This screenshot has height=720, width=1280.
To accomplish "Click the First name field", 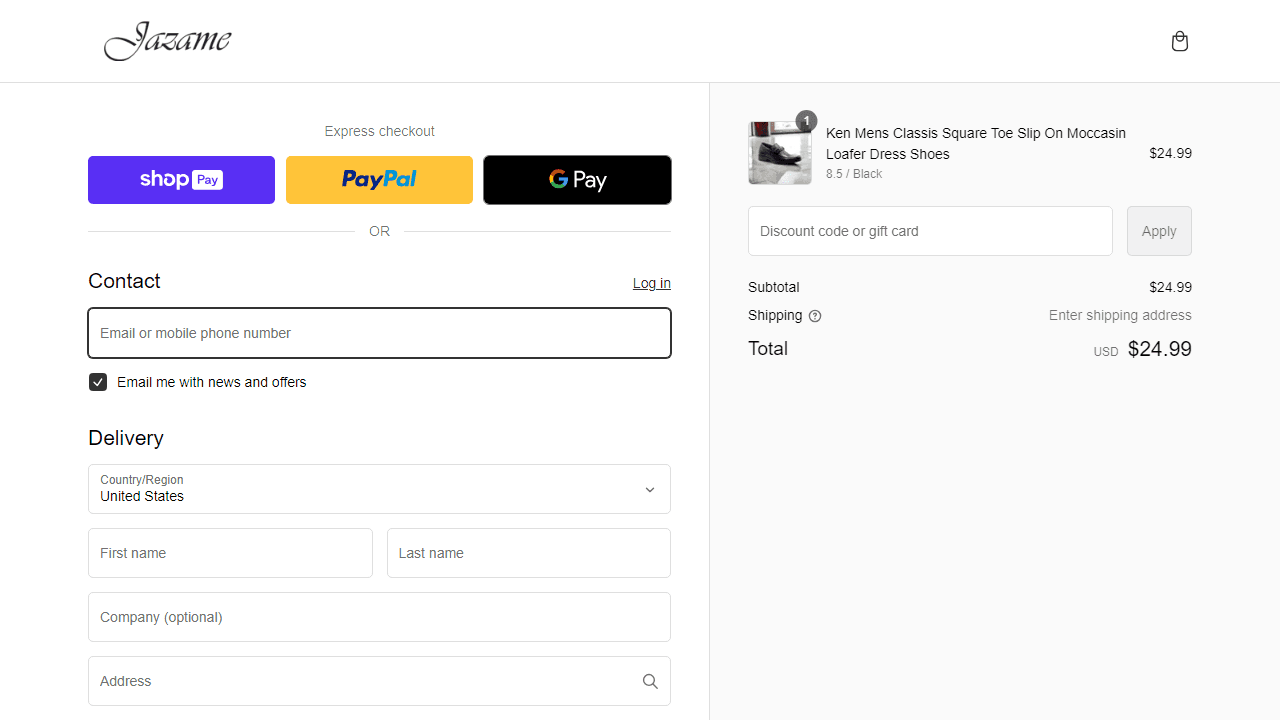I will [x=230, y=553].
